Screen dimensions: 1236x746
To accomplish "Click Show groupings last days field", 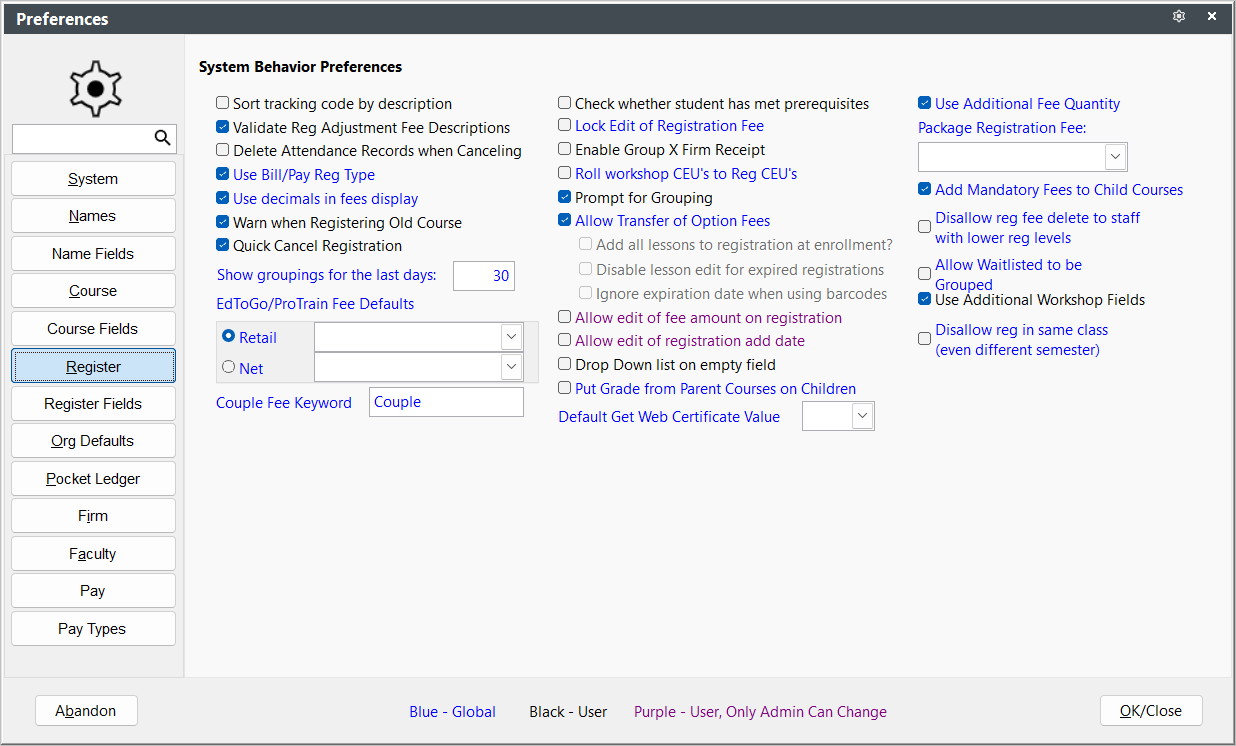I will (484, 276).
